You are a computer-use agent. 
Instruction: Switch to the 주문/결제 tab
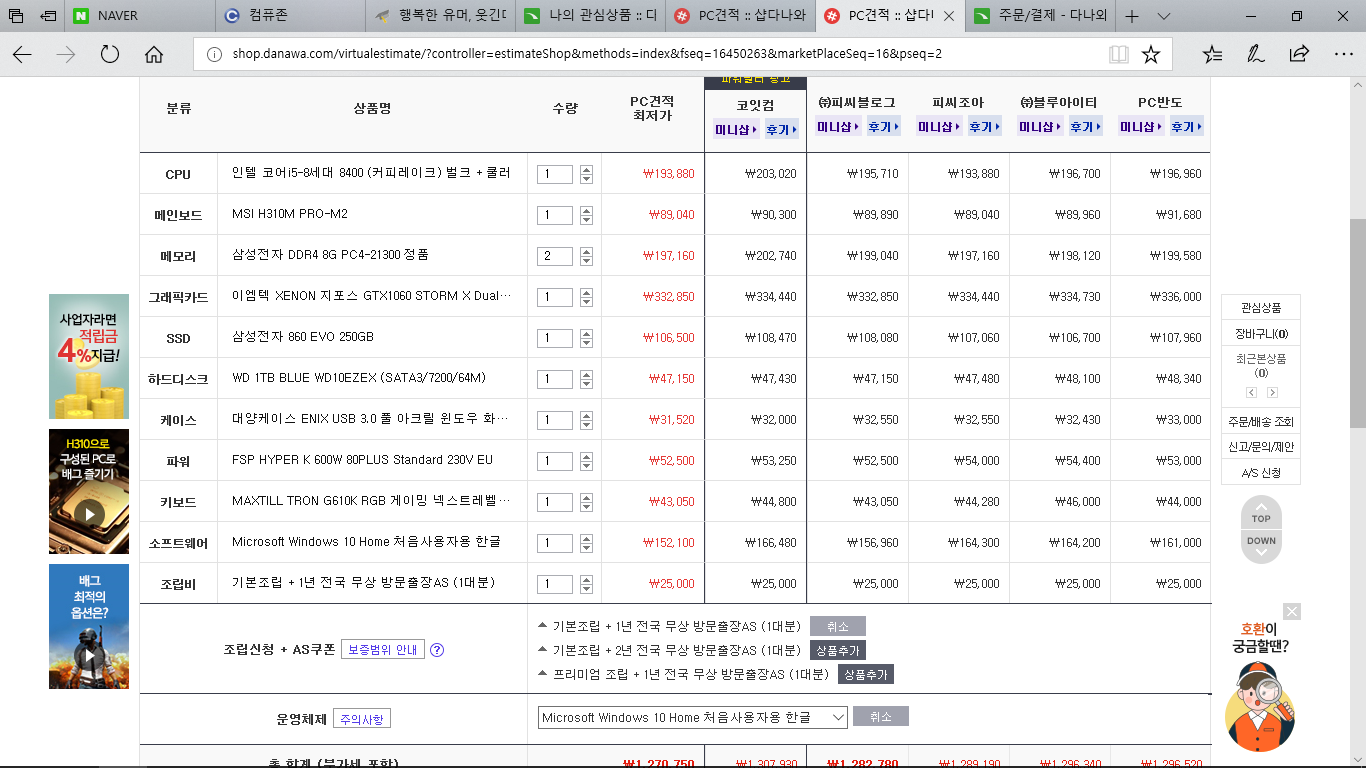1038,16
